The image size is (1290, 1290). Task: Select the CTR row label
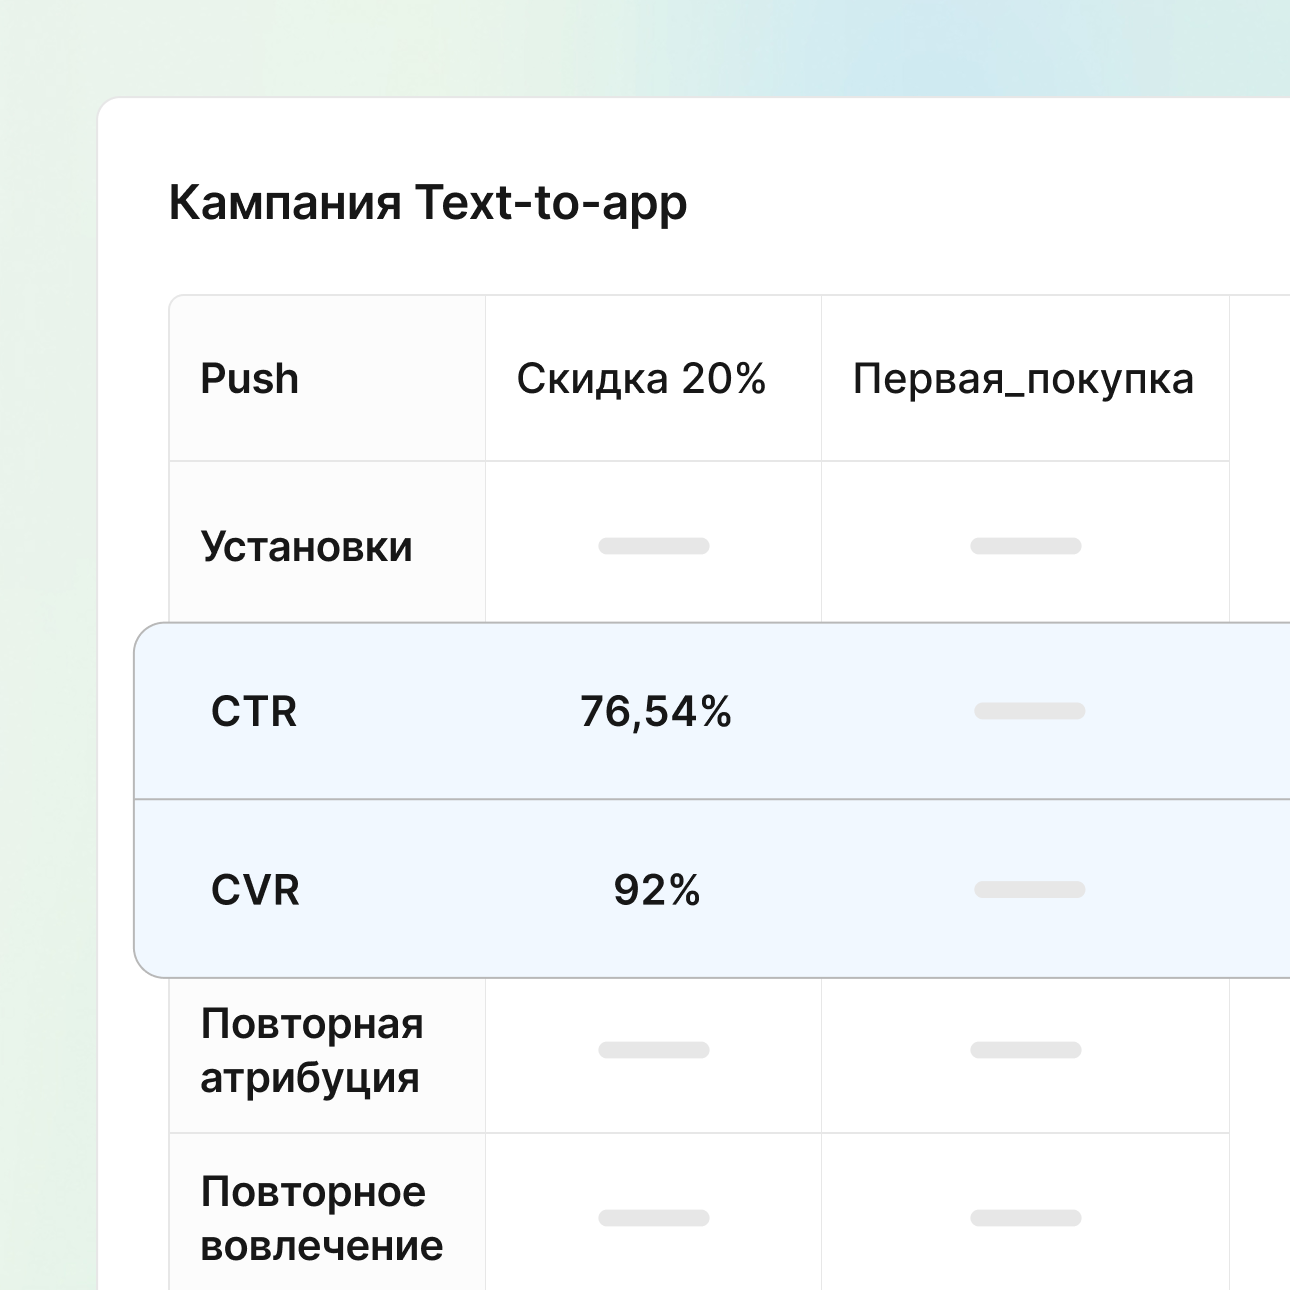[254, 712]
